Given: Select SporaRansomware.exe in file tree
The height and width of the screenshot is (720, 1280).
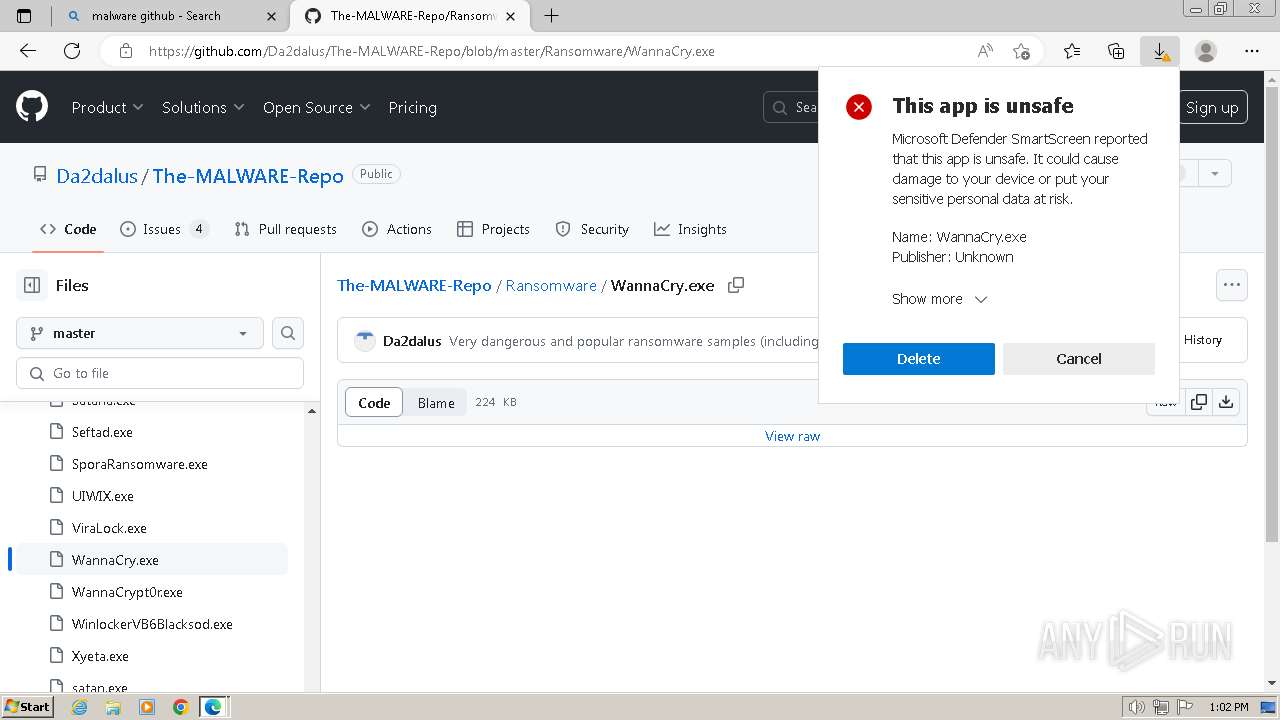Looking at the screenshot, I should tap(140, 464).
